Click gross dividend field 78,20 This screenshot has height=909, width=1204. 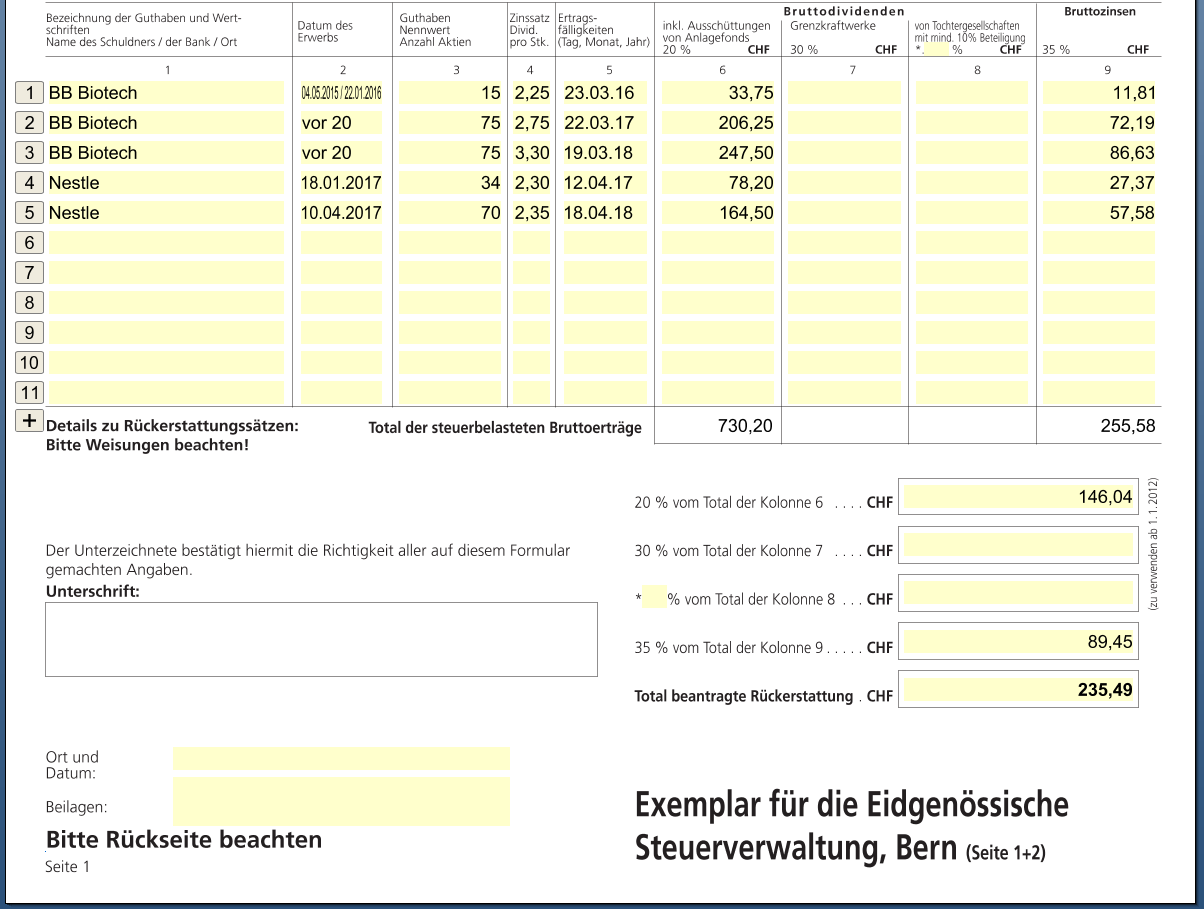(717, 183)
